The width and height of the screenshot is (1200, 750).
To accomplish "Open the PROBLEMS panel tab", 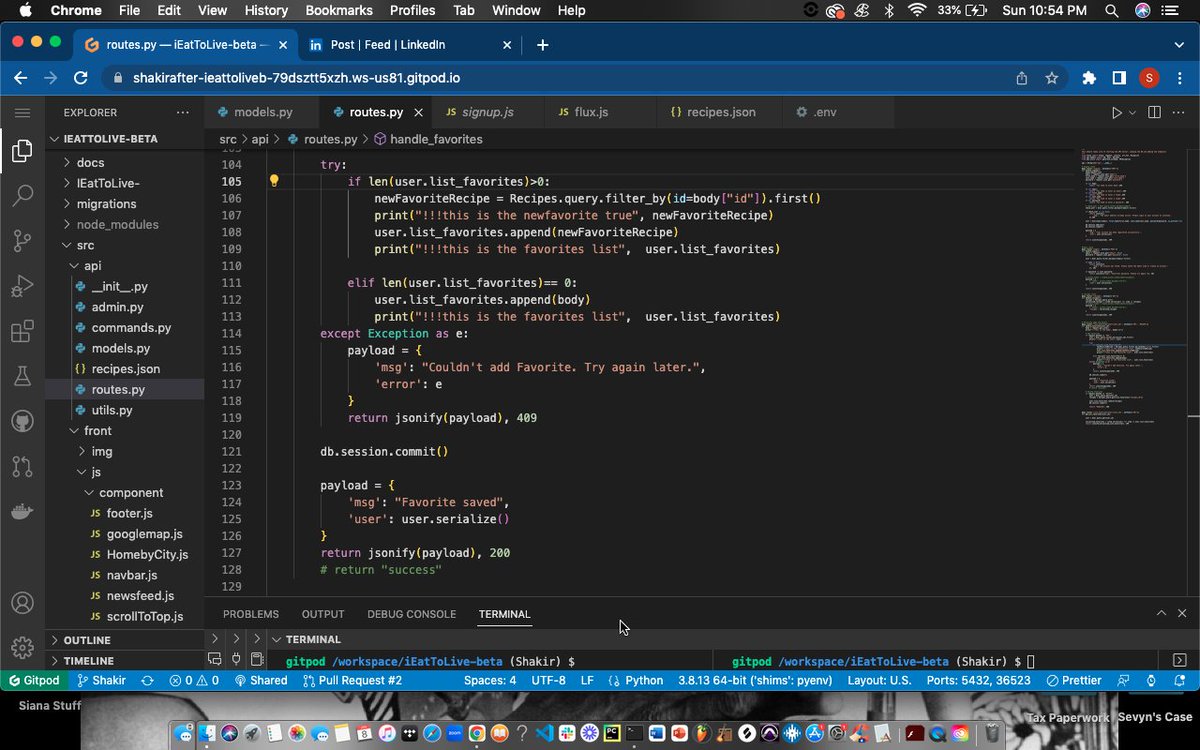I will (x=251, y=614).
